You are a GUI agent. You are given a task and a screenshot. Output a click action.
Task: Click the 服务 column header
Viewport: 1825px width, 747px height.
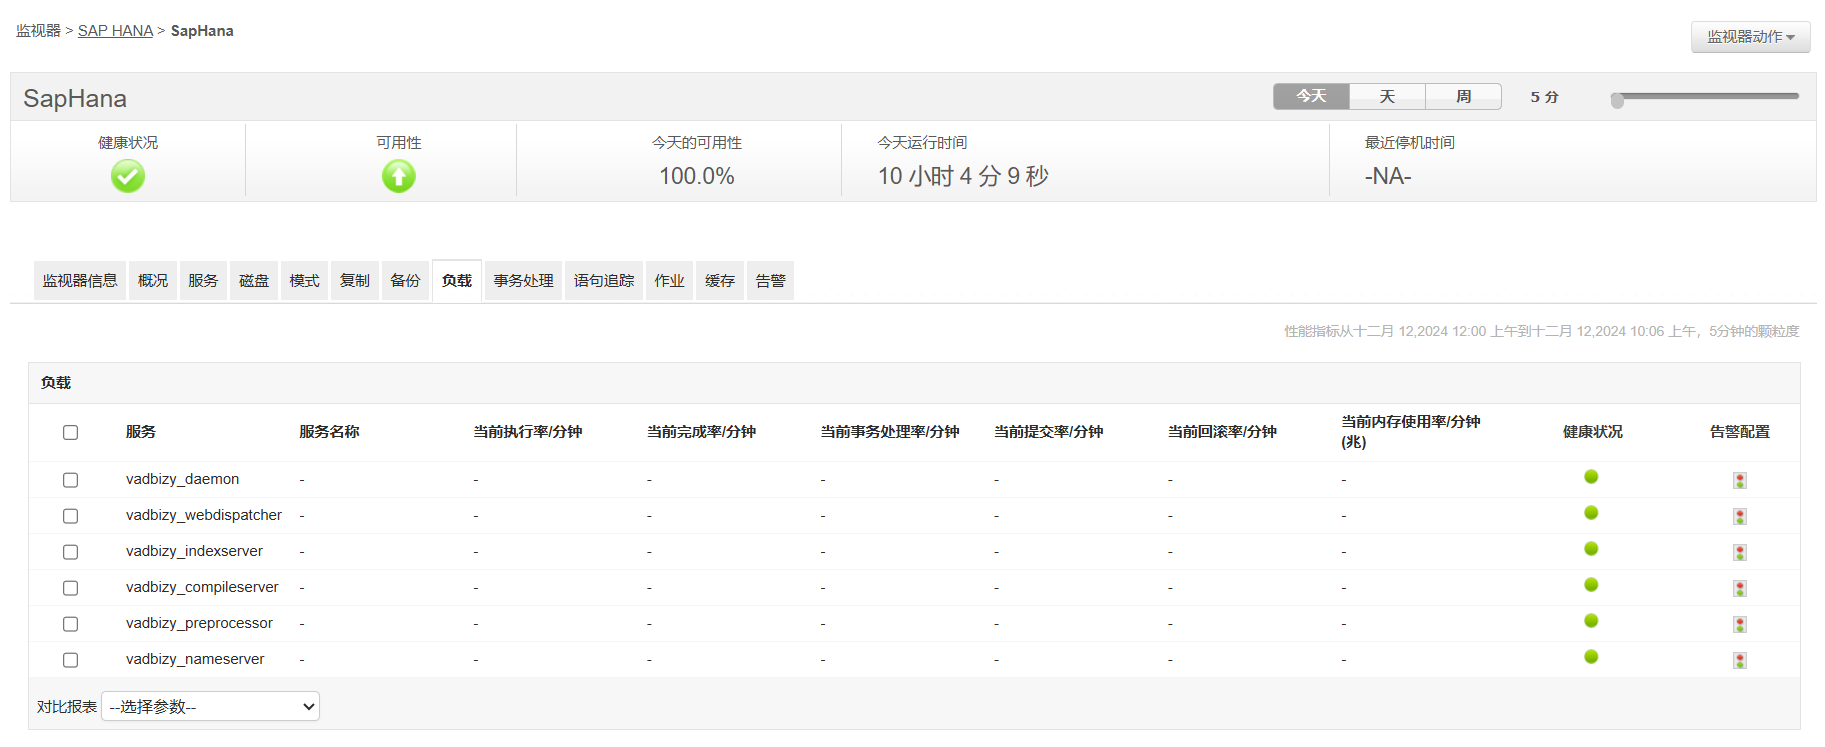(141, 432)
